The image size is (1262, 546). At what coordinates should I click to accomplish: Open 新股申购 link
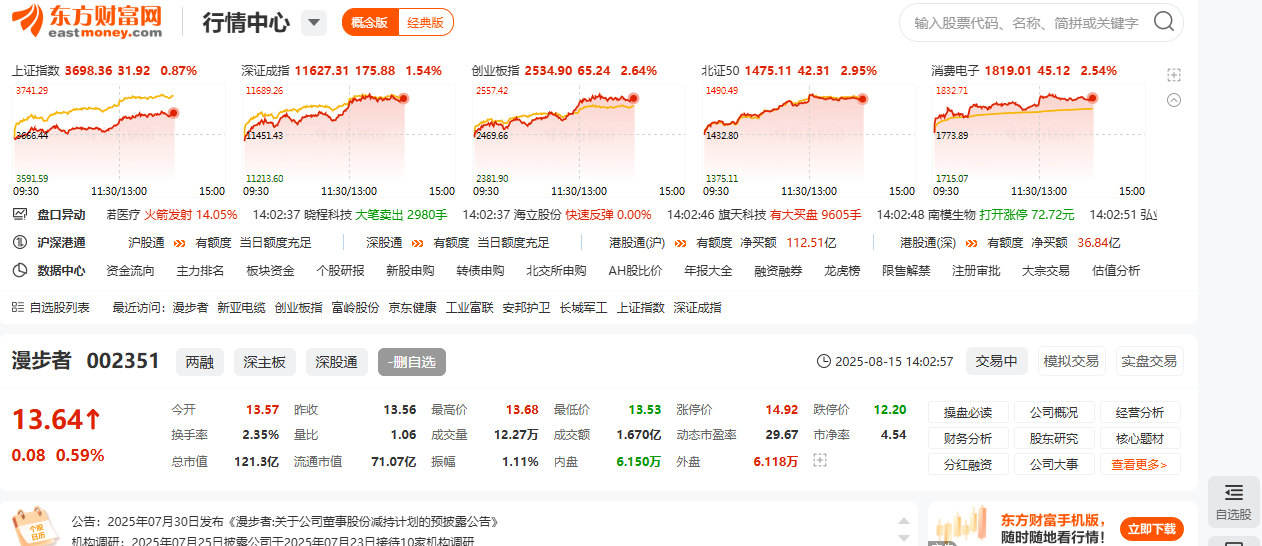tap(410, 270)
